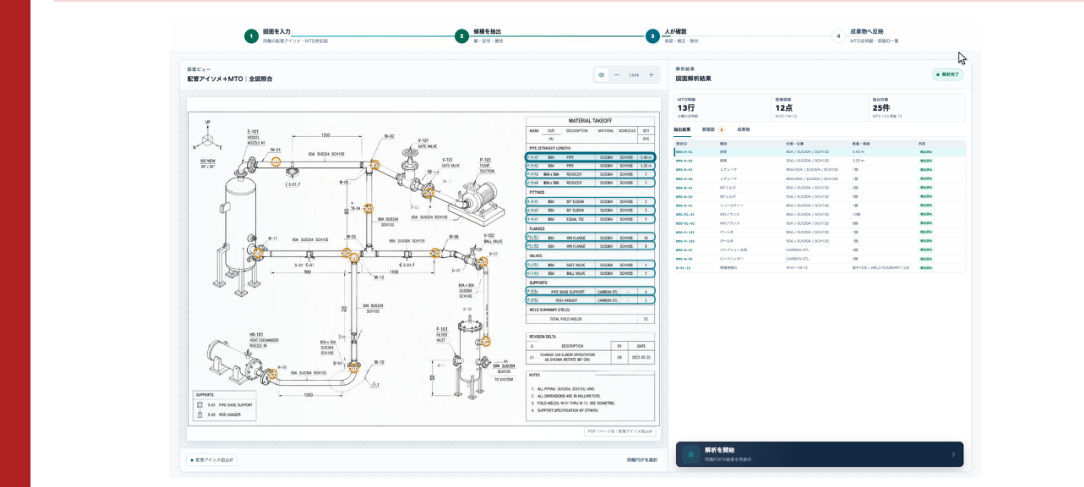This screenshot has width=1084, height=487.
Task: Select the パイプシュー支持 row in results table
Action: (820, 250)
